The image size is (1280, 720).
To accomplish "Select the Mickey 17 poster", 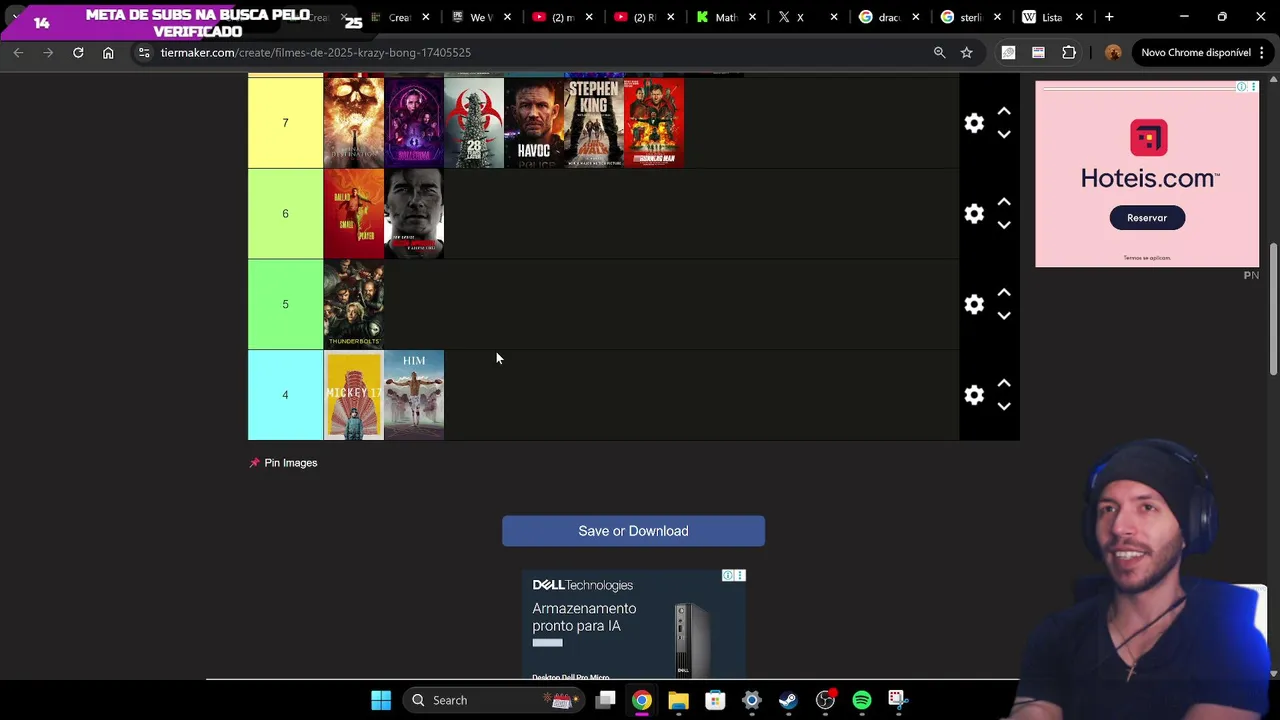I will [x=354, y=395].
